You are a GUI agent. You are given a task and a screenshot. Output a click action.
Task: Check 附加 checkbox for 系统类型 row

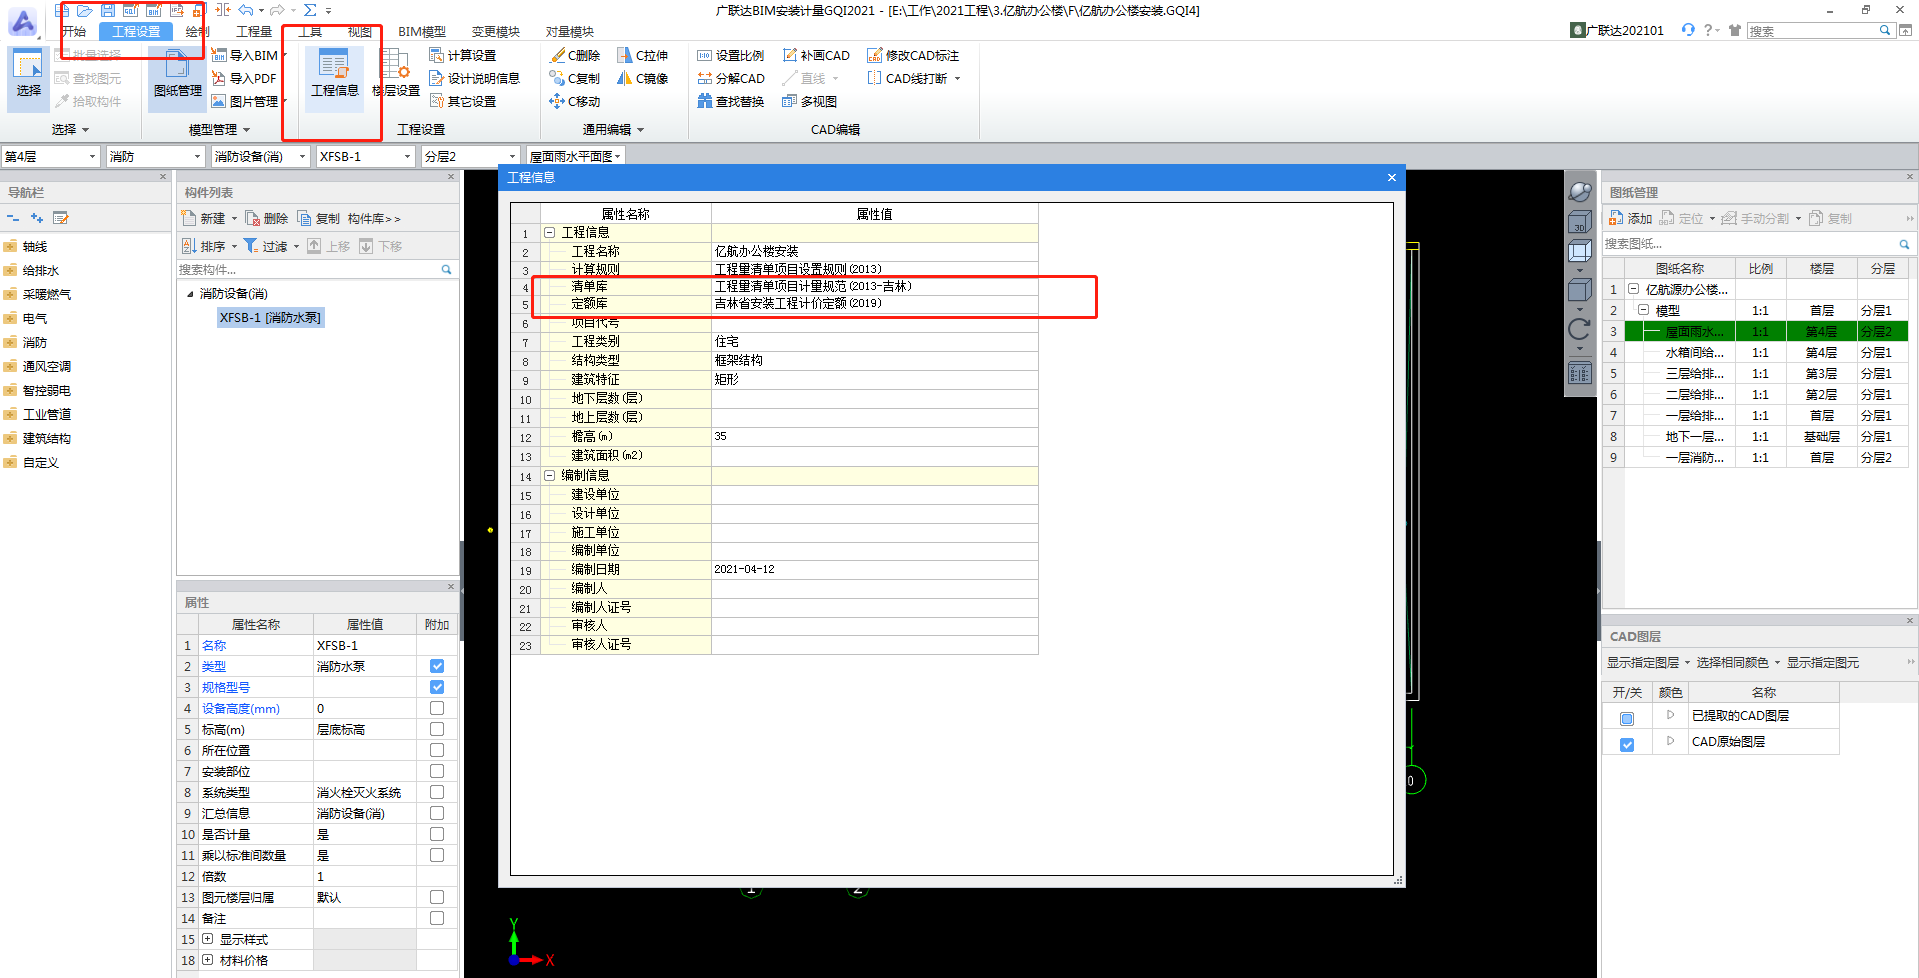(437, 792)
